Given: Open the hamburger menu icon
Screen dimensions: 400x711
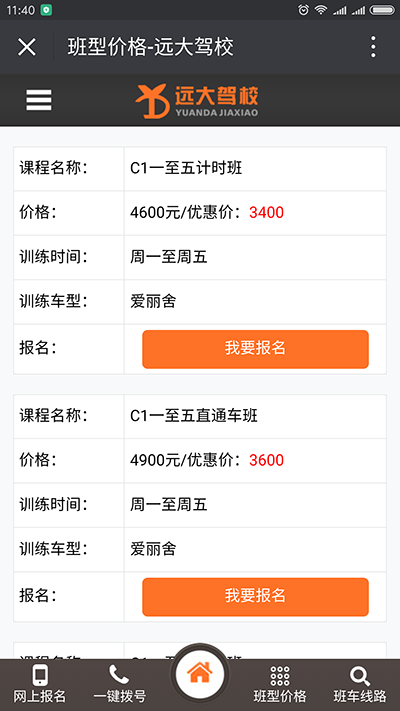Looking at the screenshot, I should (x=39, y=100).
